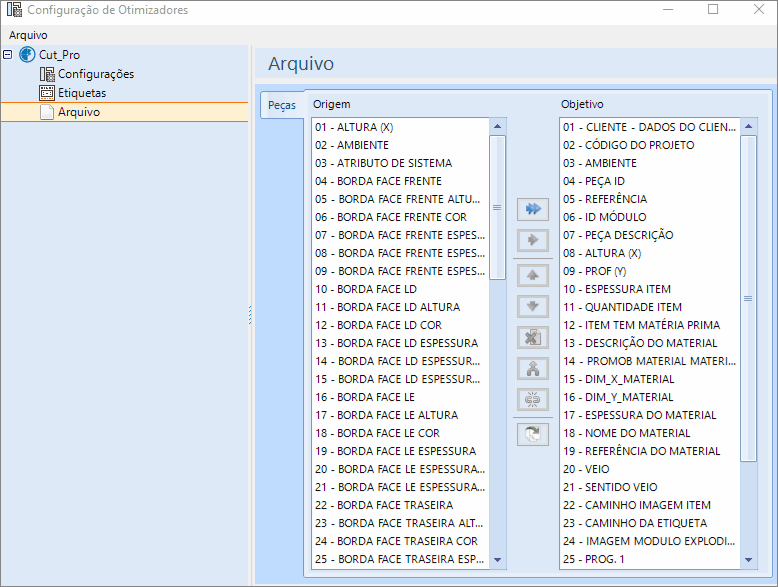The height and width of the screenshot is (587, 778).
Task: Select '13 - DESCRIÇÃO DO MATERIAL' row
Action: (650, 343)
